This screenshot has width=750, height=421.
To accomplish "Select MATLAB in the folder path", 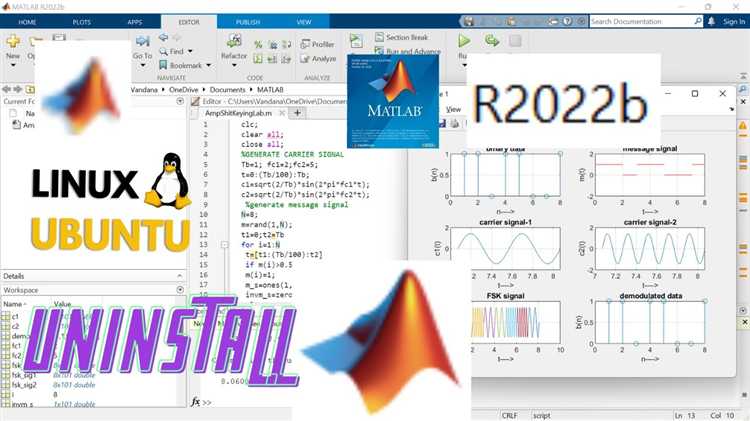I will tap(270, 89).
